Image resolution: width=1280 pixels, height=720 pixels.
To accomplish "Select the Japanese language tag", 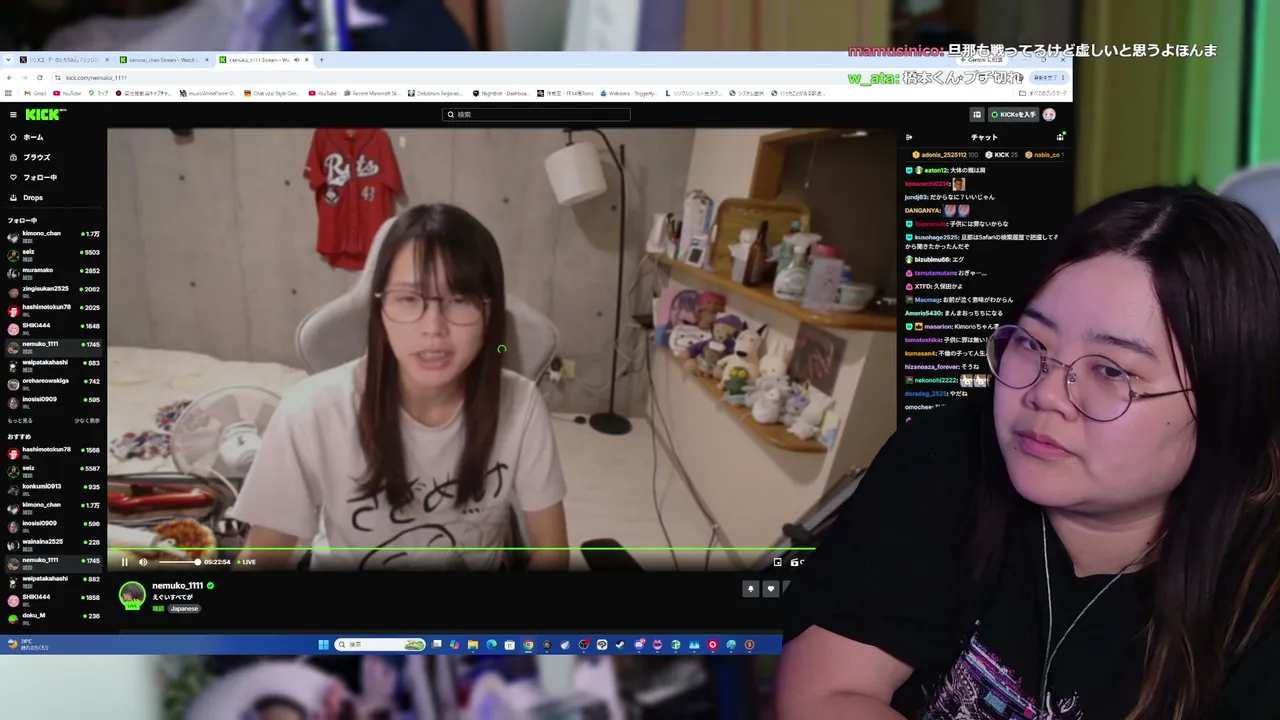I will pyautogui.click(x=184, y=609).
